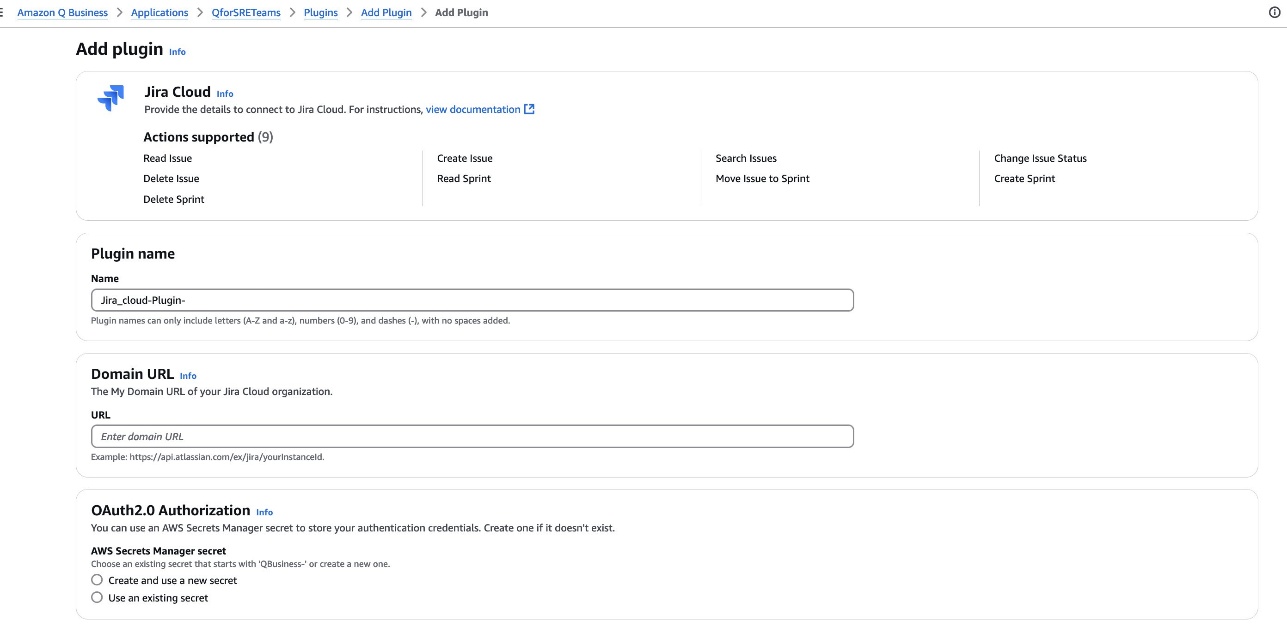
Task: Click the 'Enter domain URL' input field
Action: coord(472,436)
